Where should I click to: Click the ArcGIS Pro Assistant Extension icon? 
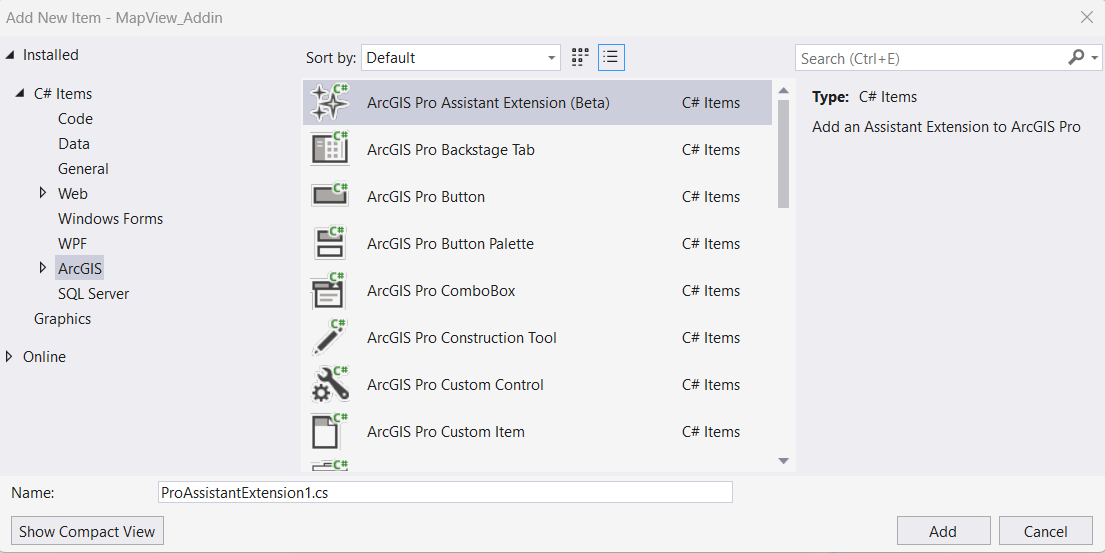(x=330, y=102)
